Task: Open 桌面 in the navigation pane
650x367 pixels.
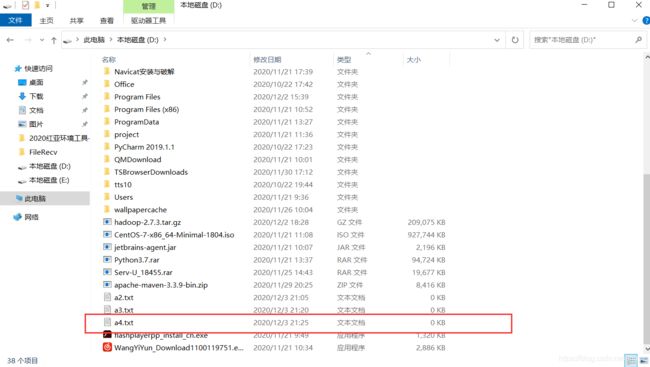Action: 36,83
